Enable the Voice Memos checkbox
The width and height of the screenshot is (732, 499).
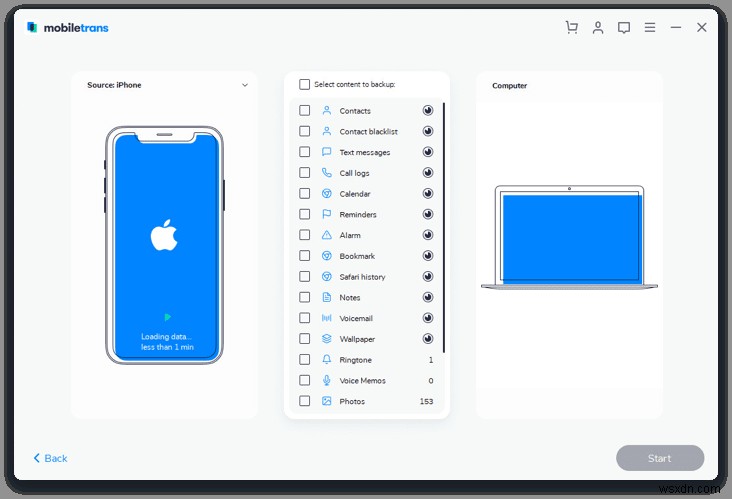point(304,380)
